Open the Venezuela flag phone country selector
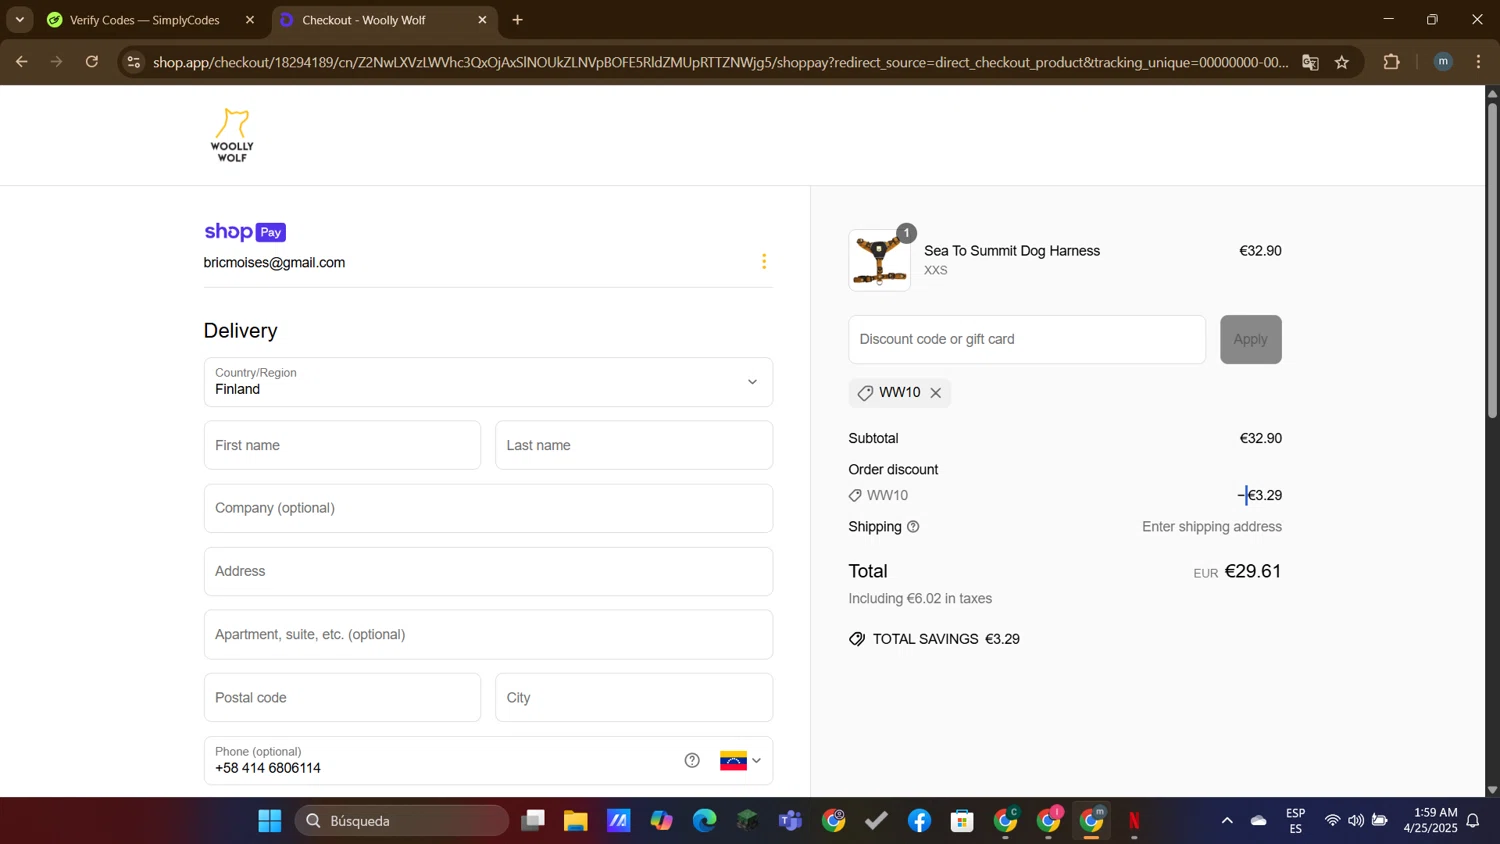1500x844 pixels. click(x=740, y=760)
